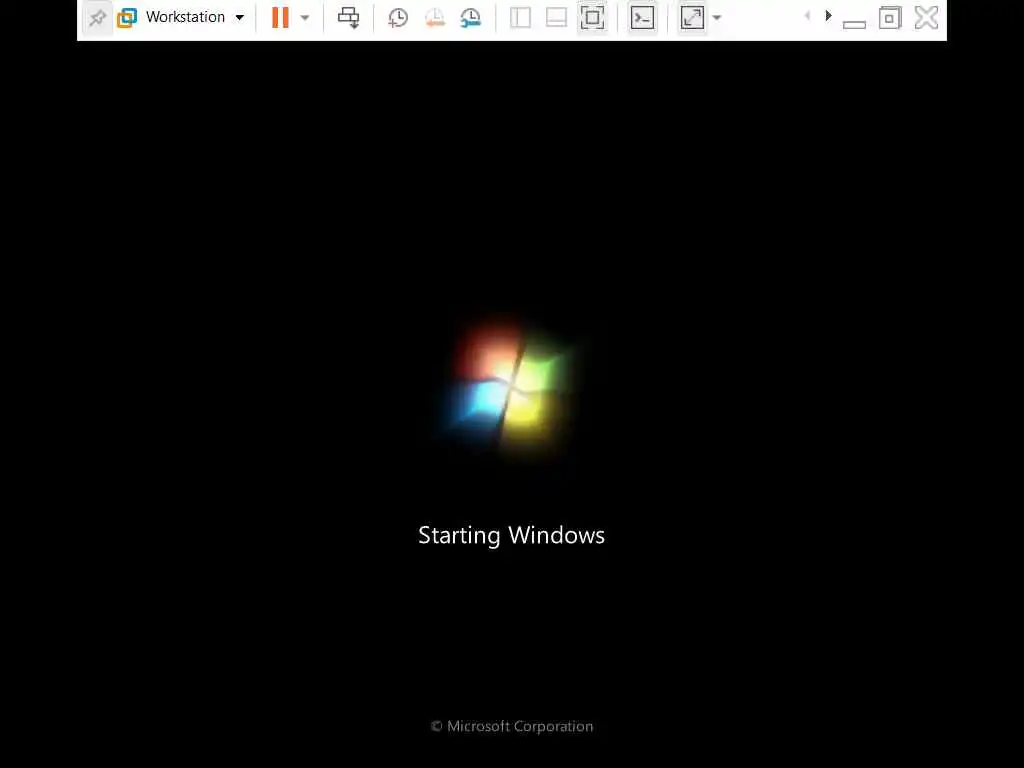Take a snapshot of this virtual machine
The width and height of the screenshot is (1024, 768).
click(398, 18)
